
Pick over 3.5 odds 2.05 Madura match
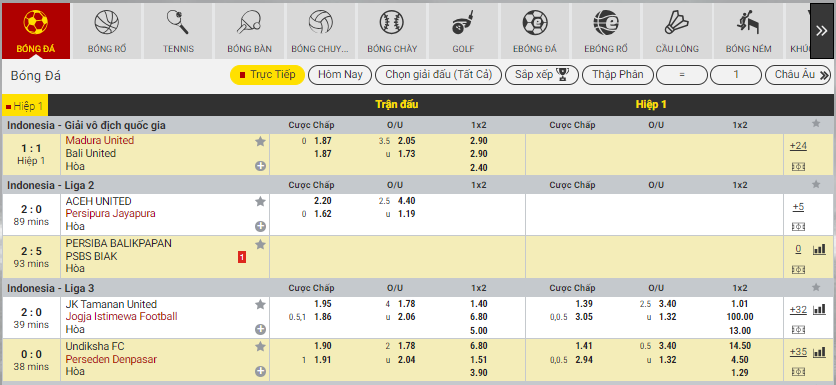pyautogui.click(x=406, y=141)
